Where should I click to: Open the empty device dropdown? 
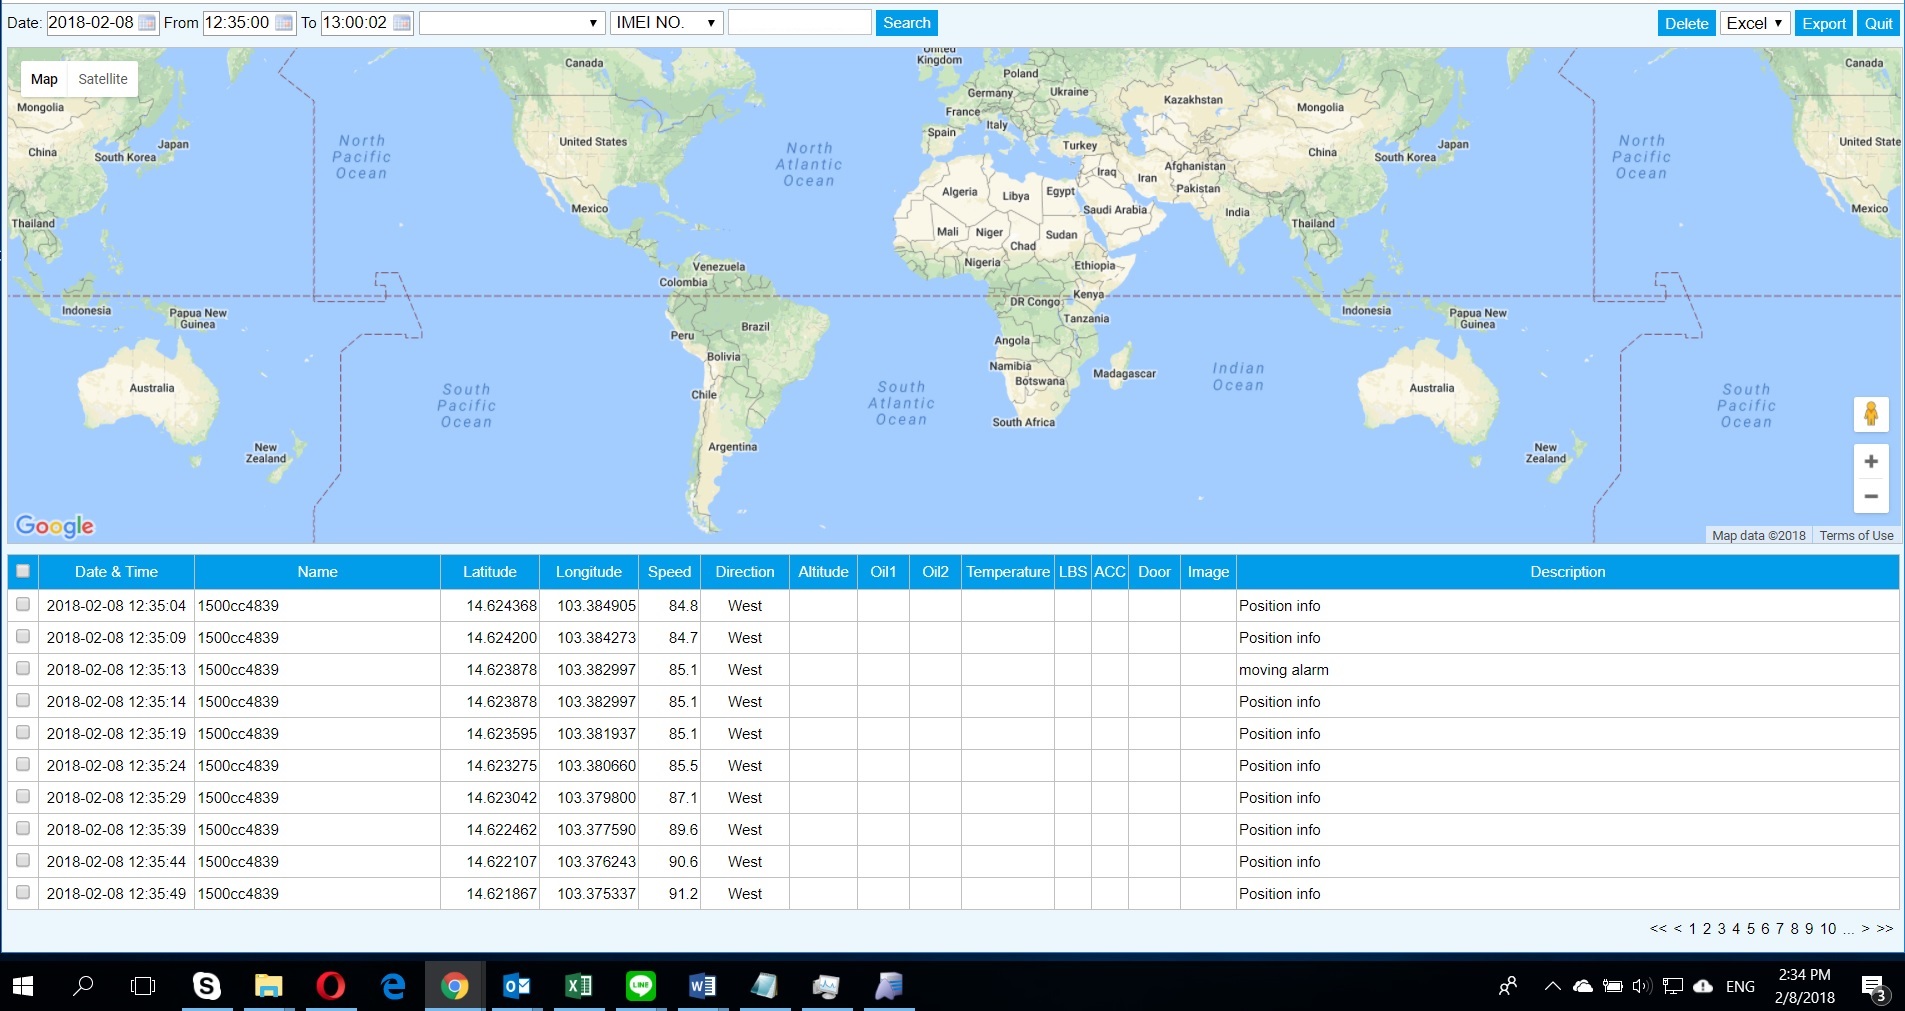(x=512, y=23)
